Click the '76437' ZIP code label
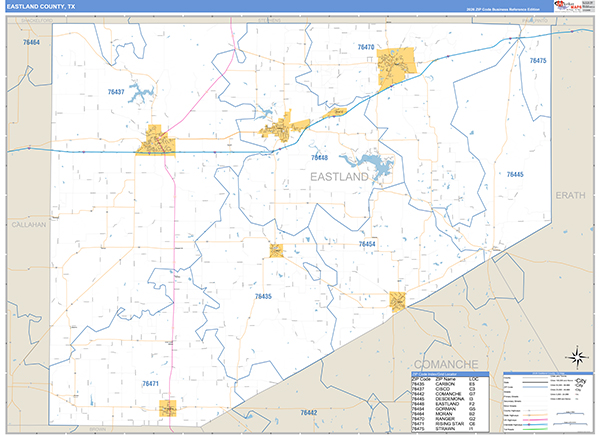The height and width of the screenshot is (435, 600). tap(116, 92)
